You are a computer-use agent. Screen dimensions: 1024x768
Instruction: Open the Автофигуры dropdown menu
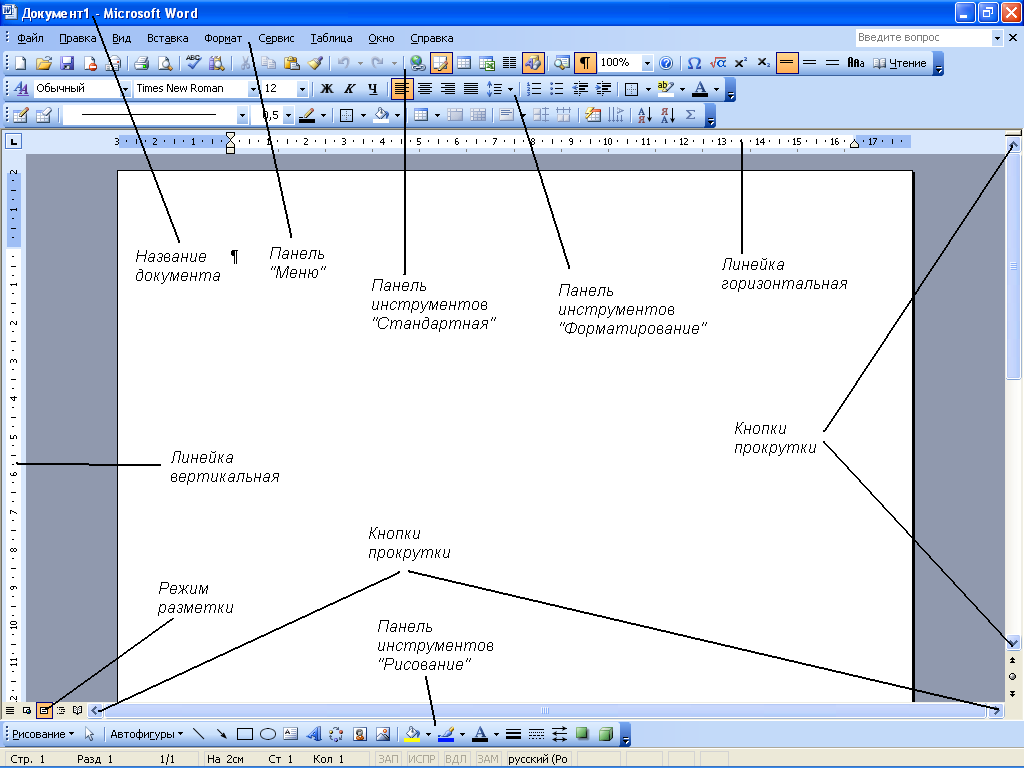[x=146, y=734]
